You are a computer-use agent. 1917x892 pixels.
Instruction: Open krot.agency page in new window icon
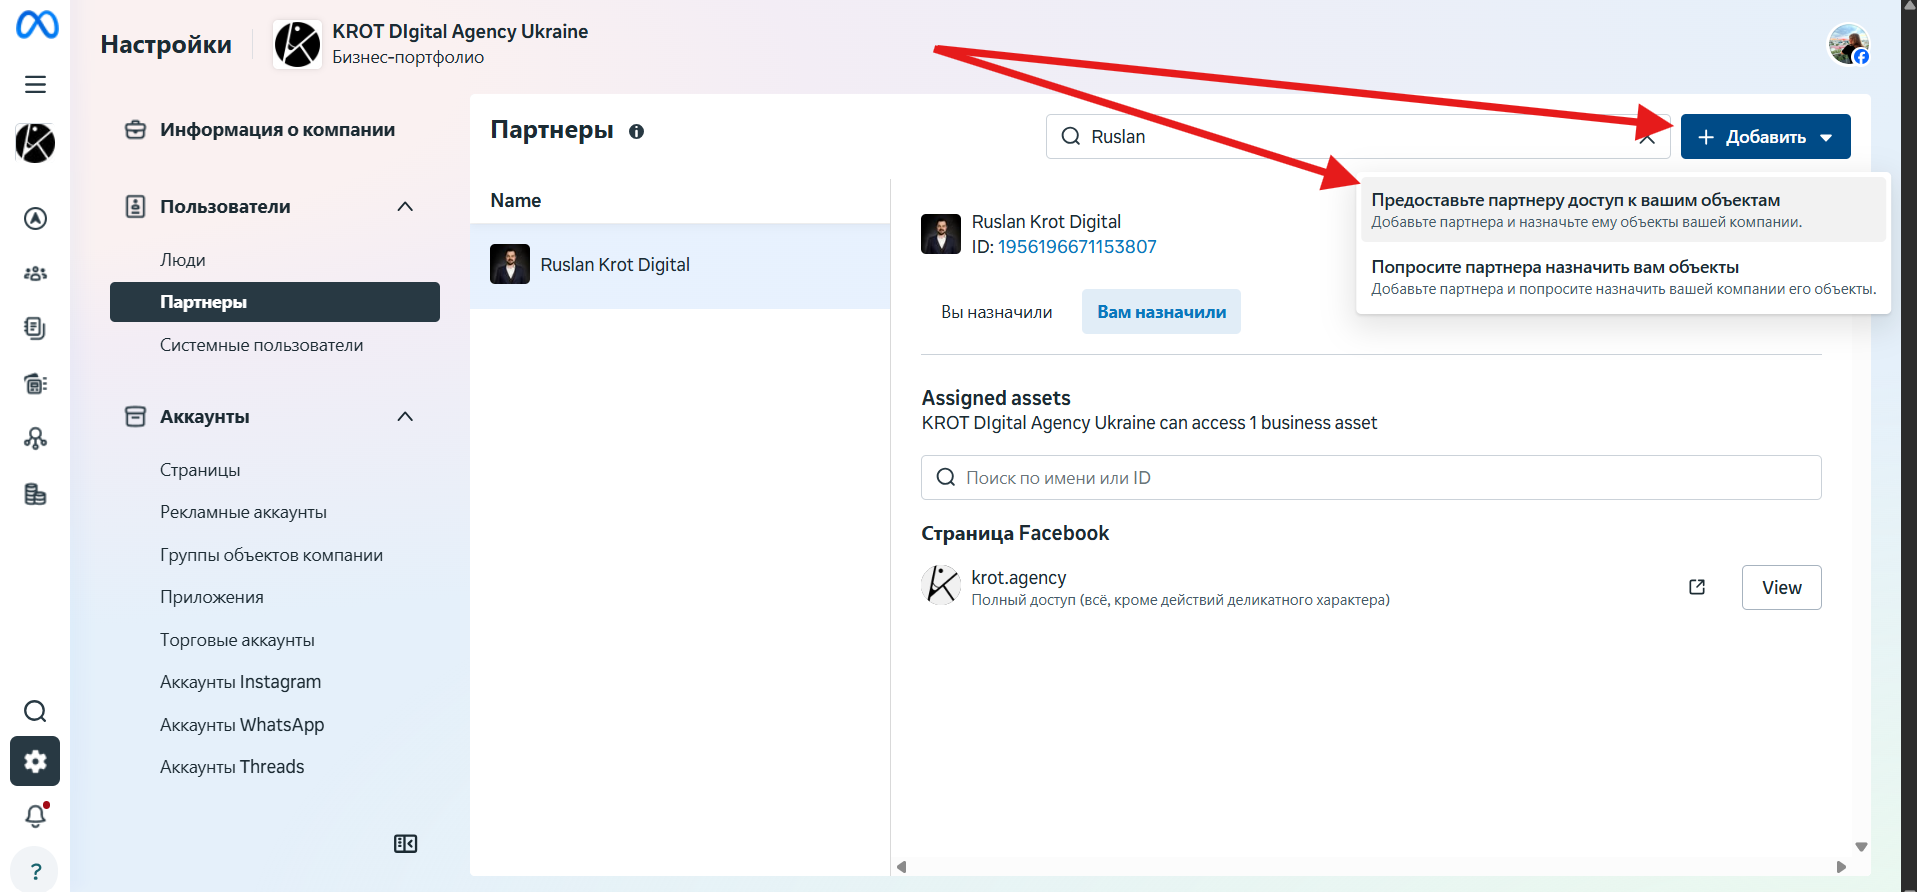(1697, 587)
